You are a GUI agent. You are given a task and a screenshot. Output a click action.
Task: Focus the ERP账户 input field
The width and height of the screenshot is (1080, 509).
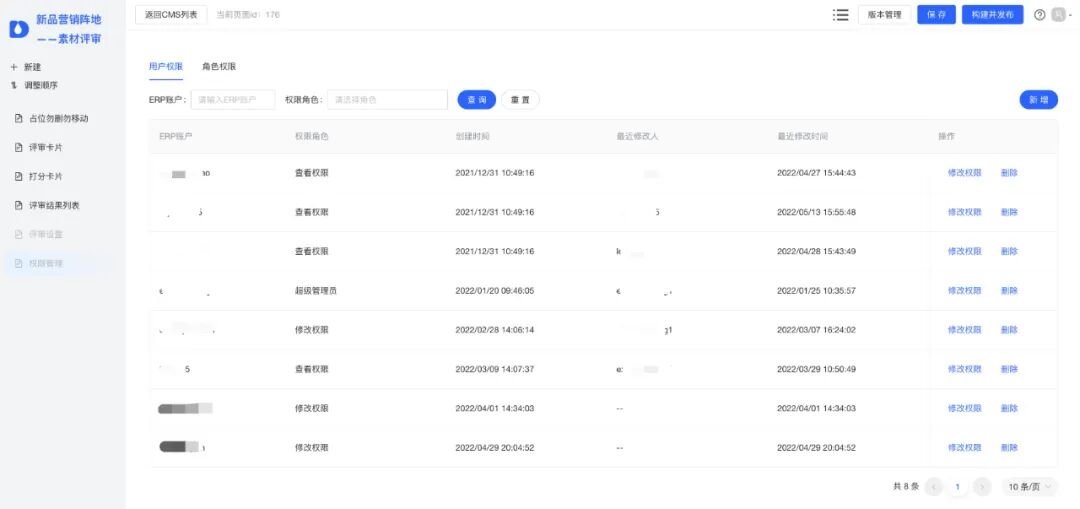click(233, 100)
